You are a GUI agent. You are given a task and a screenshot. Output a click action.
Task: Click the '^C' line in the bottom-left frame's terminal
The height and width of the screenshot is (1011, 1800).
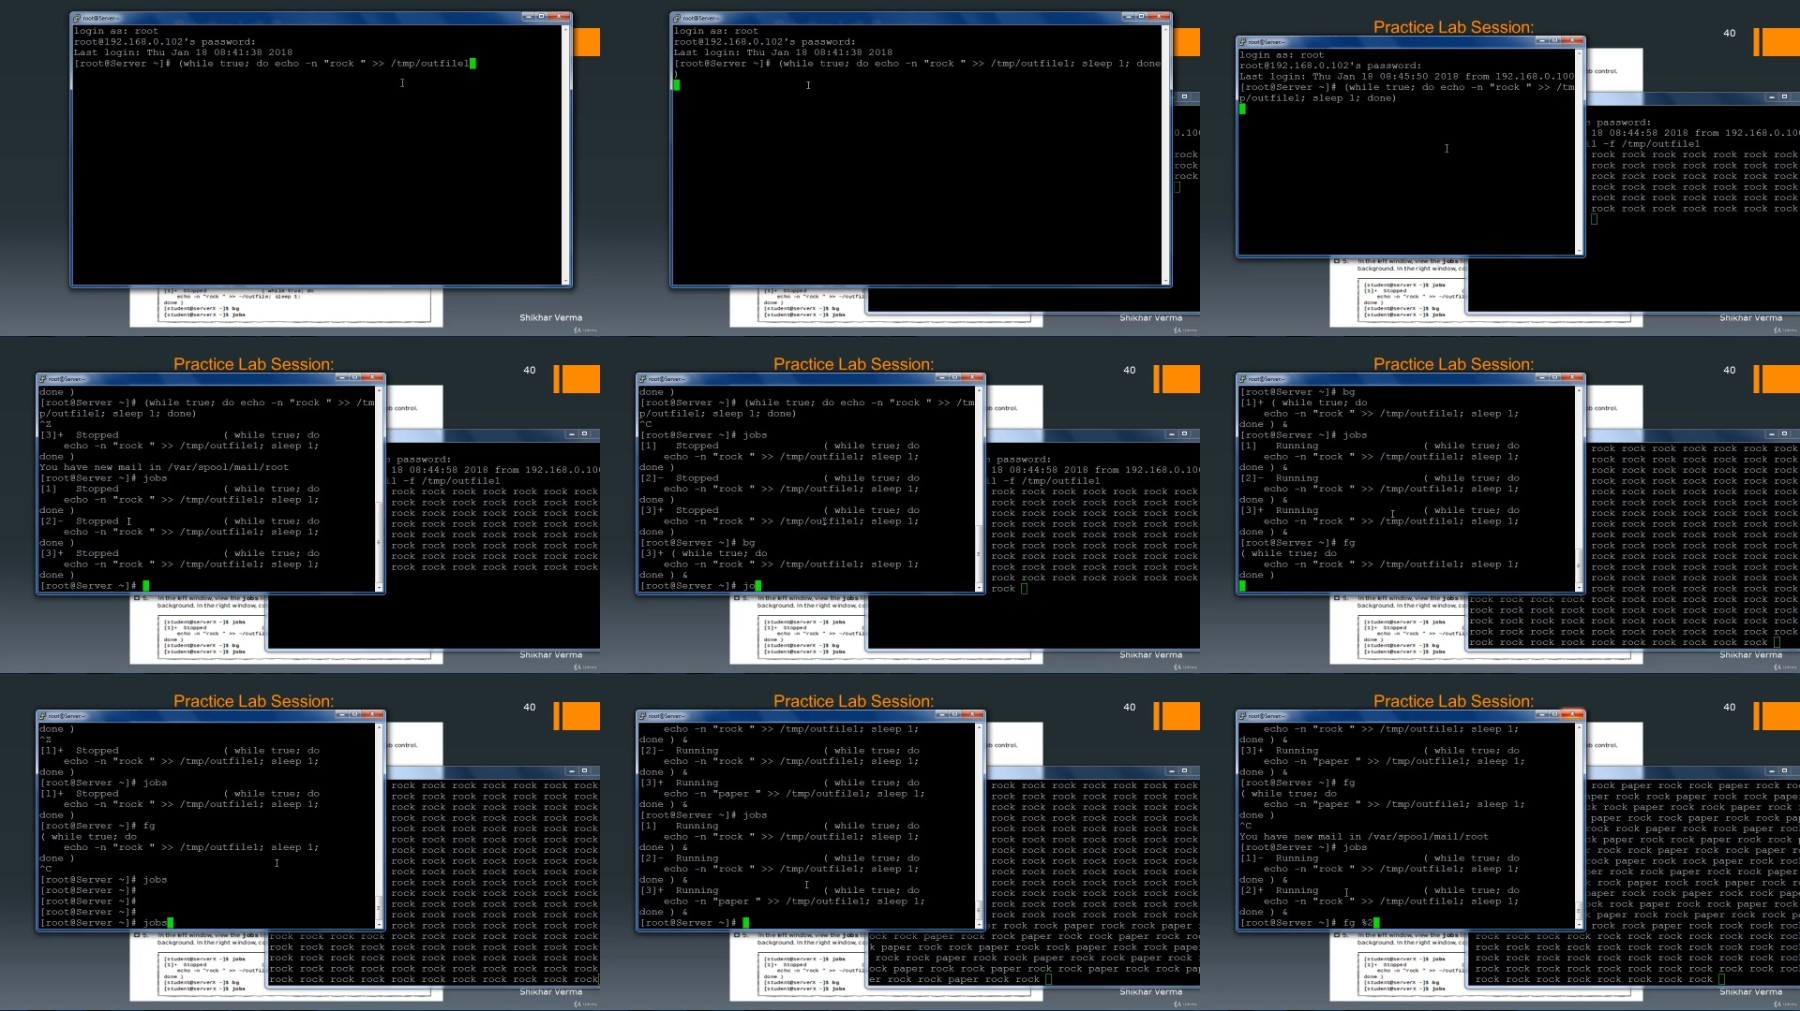46,869
